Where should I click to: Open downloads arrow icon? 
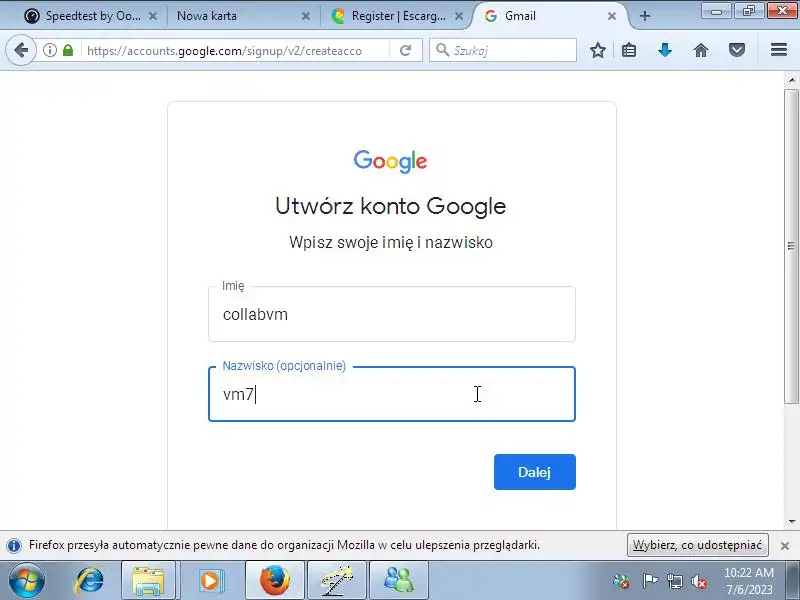pyautogui.click(x=665, y=50)
